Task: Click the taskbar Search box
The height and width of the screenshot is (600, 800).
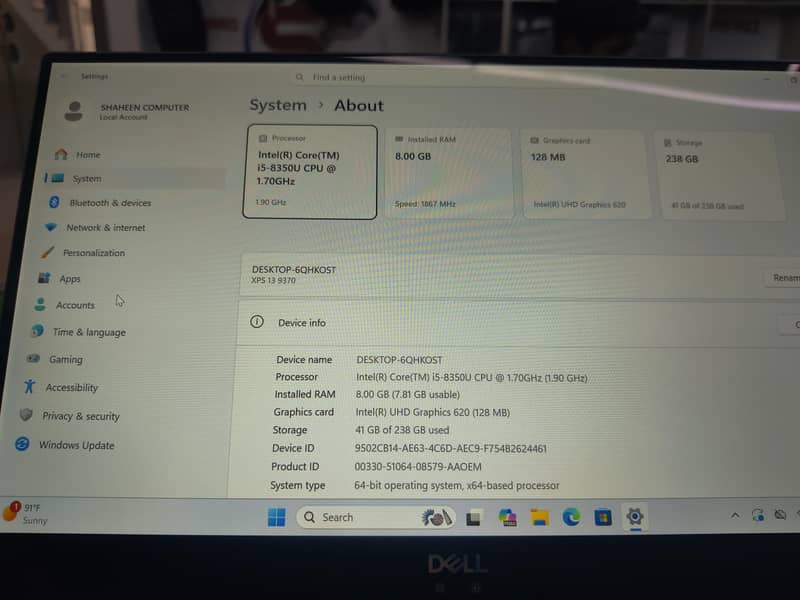Action: [376, 517]
